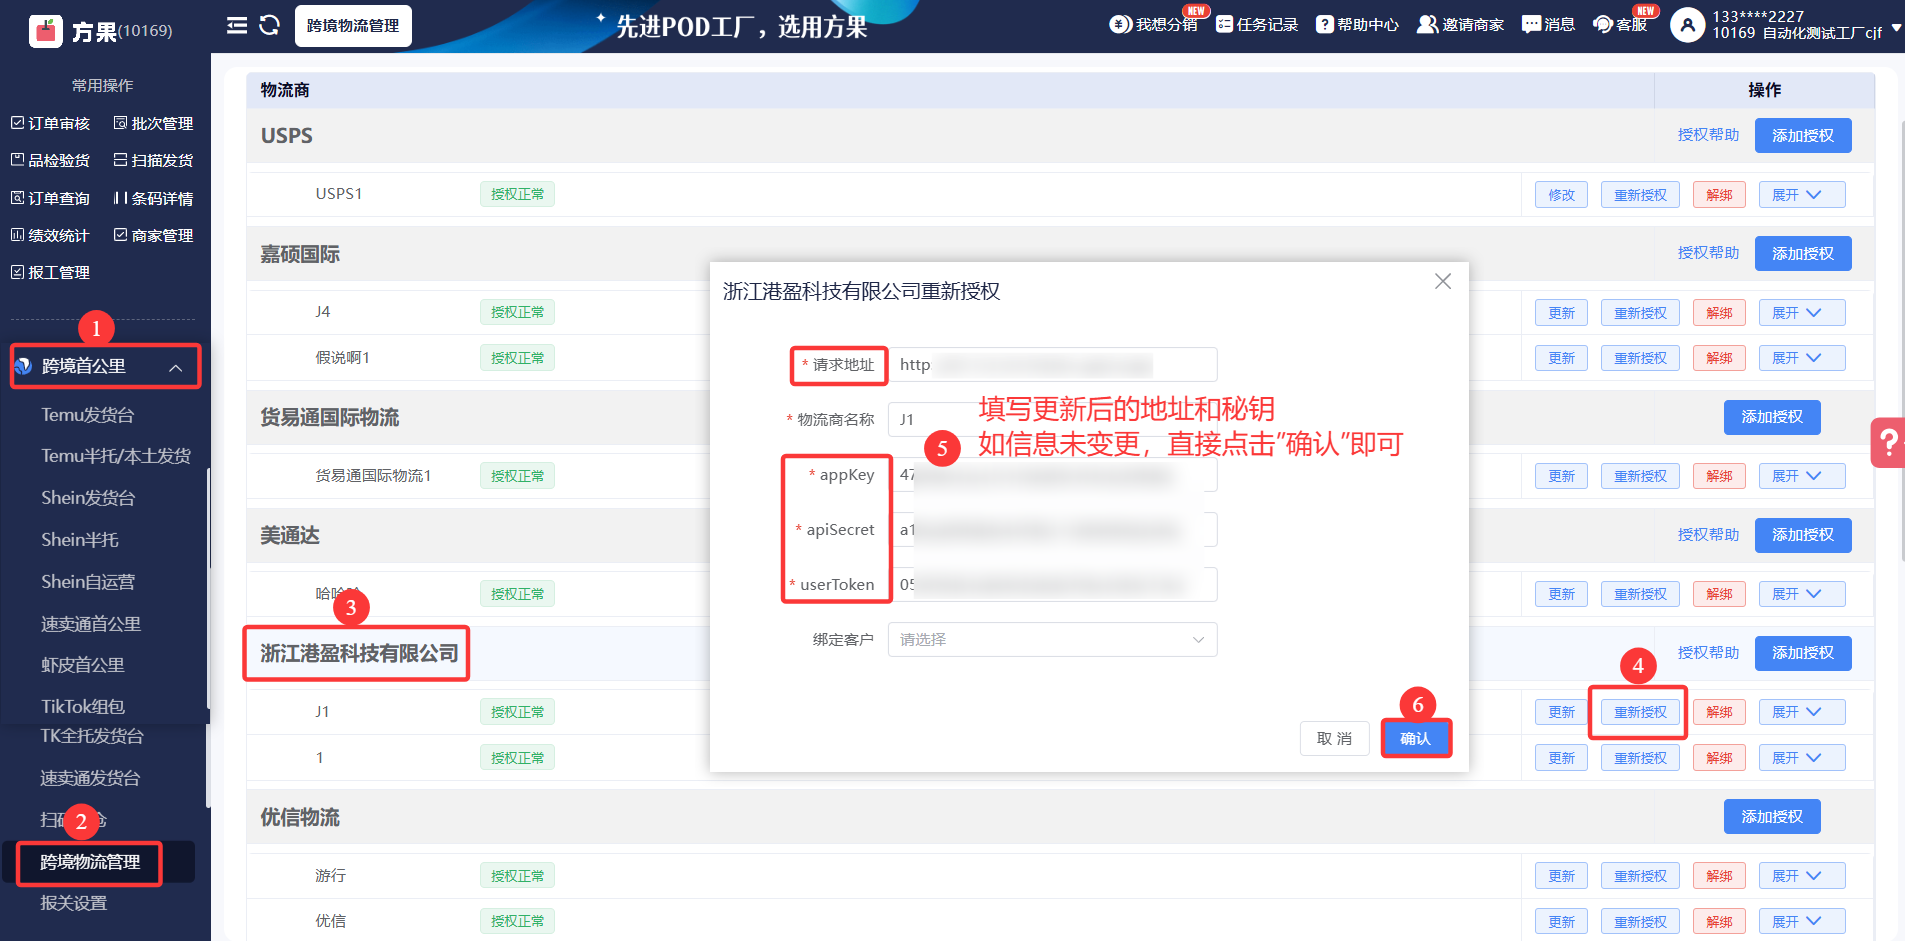
Task: Expand the 优信 row with 展开
Action: pos(1802,922)
